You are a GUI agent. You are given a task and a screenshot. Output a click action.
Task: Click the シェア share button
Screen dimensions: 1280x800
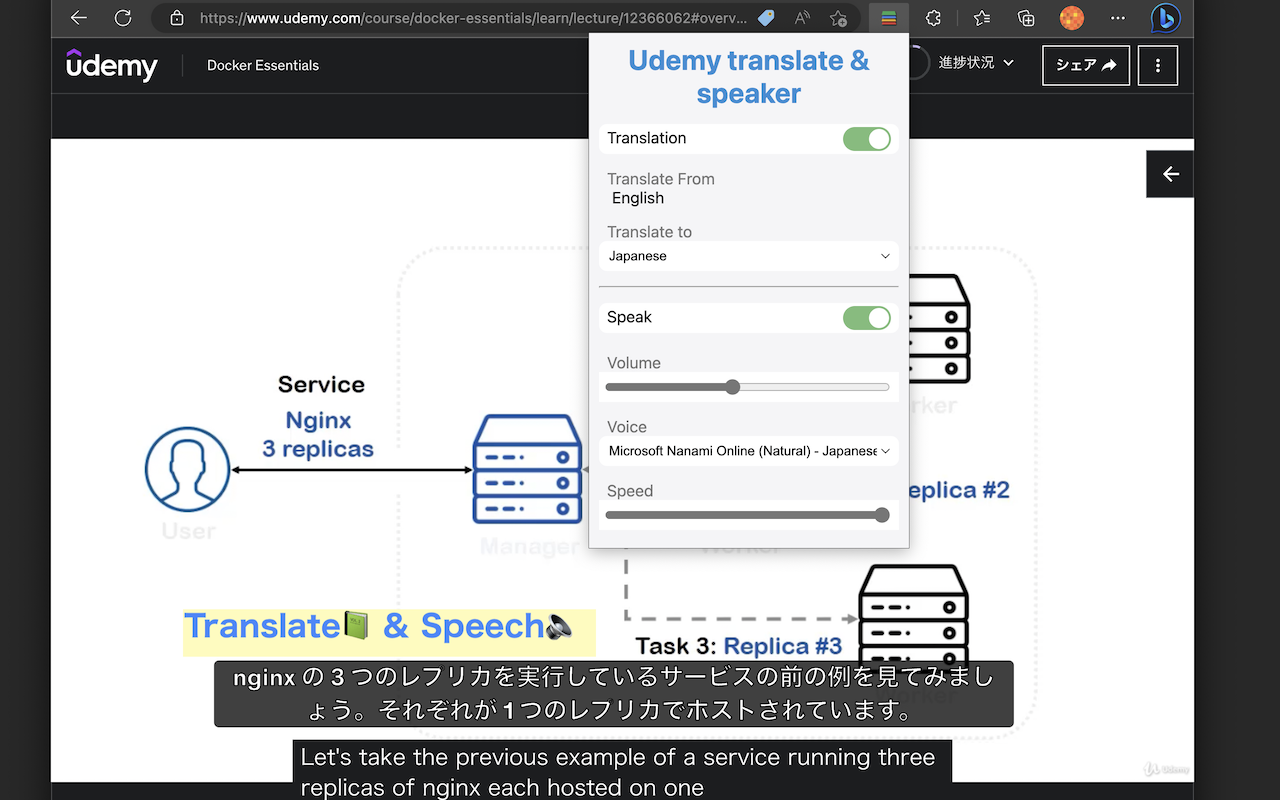click(x=1086, y=65)
